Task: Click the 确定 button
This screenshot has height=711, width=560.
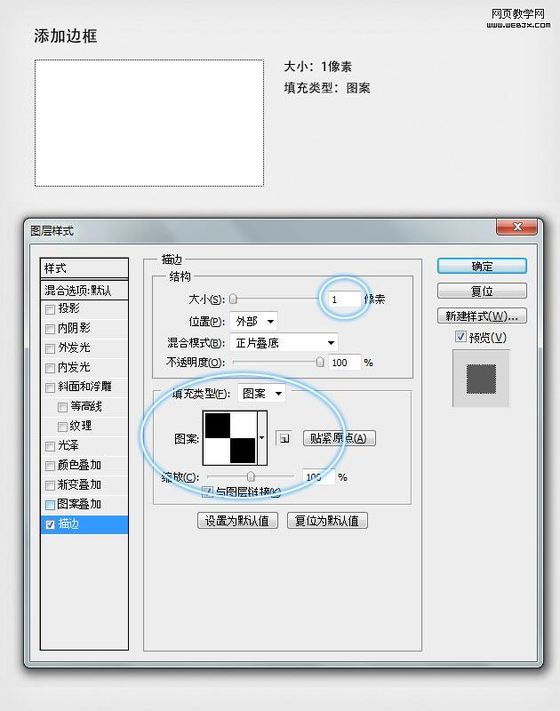Action: click(x=482, y=266)
